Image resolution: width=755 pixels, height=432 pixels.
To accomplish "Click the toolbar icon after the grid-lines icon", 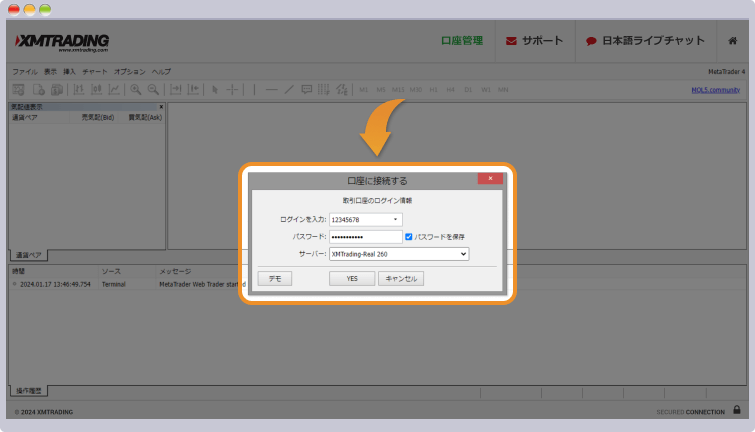I will (342, 90).
